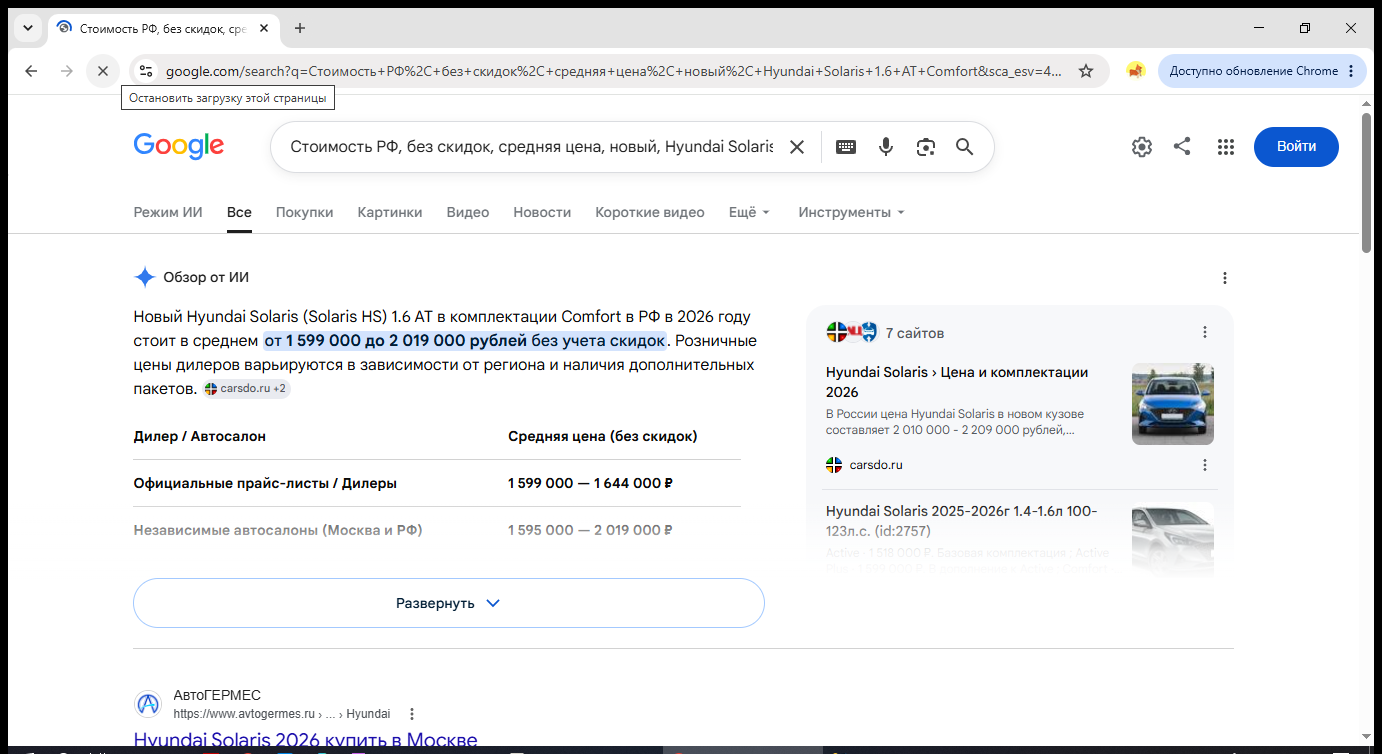Screen dimensions: 1382x754
Task: Clear the search query with X
Action: tap(797, 147)
